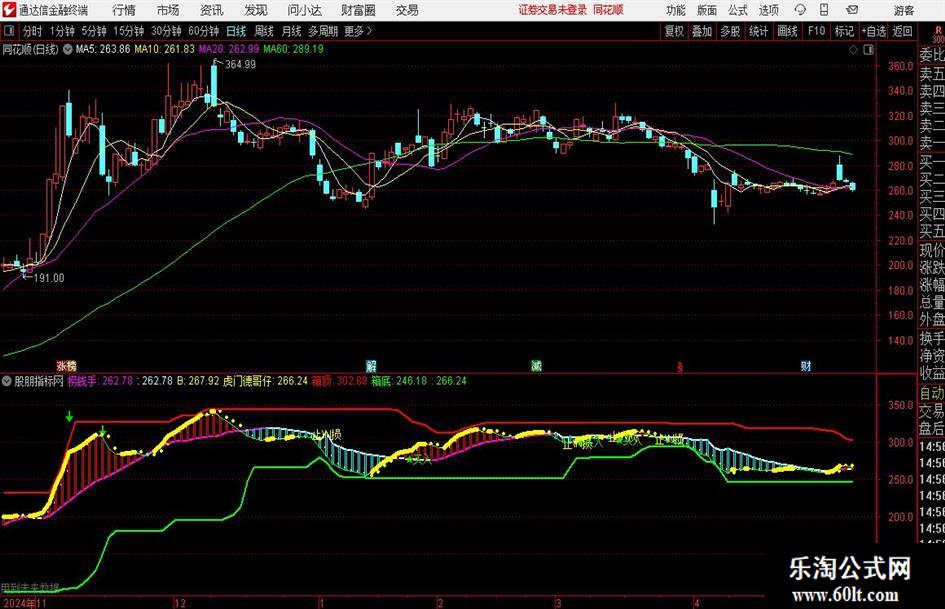
Task: Click the 2024年11 date axis label
Action: [x=25, y=603]
